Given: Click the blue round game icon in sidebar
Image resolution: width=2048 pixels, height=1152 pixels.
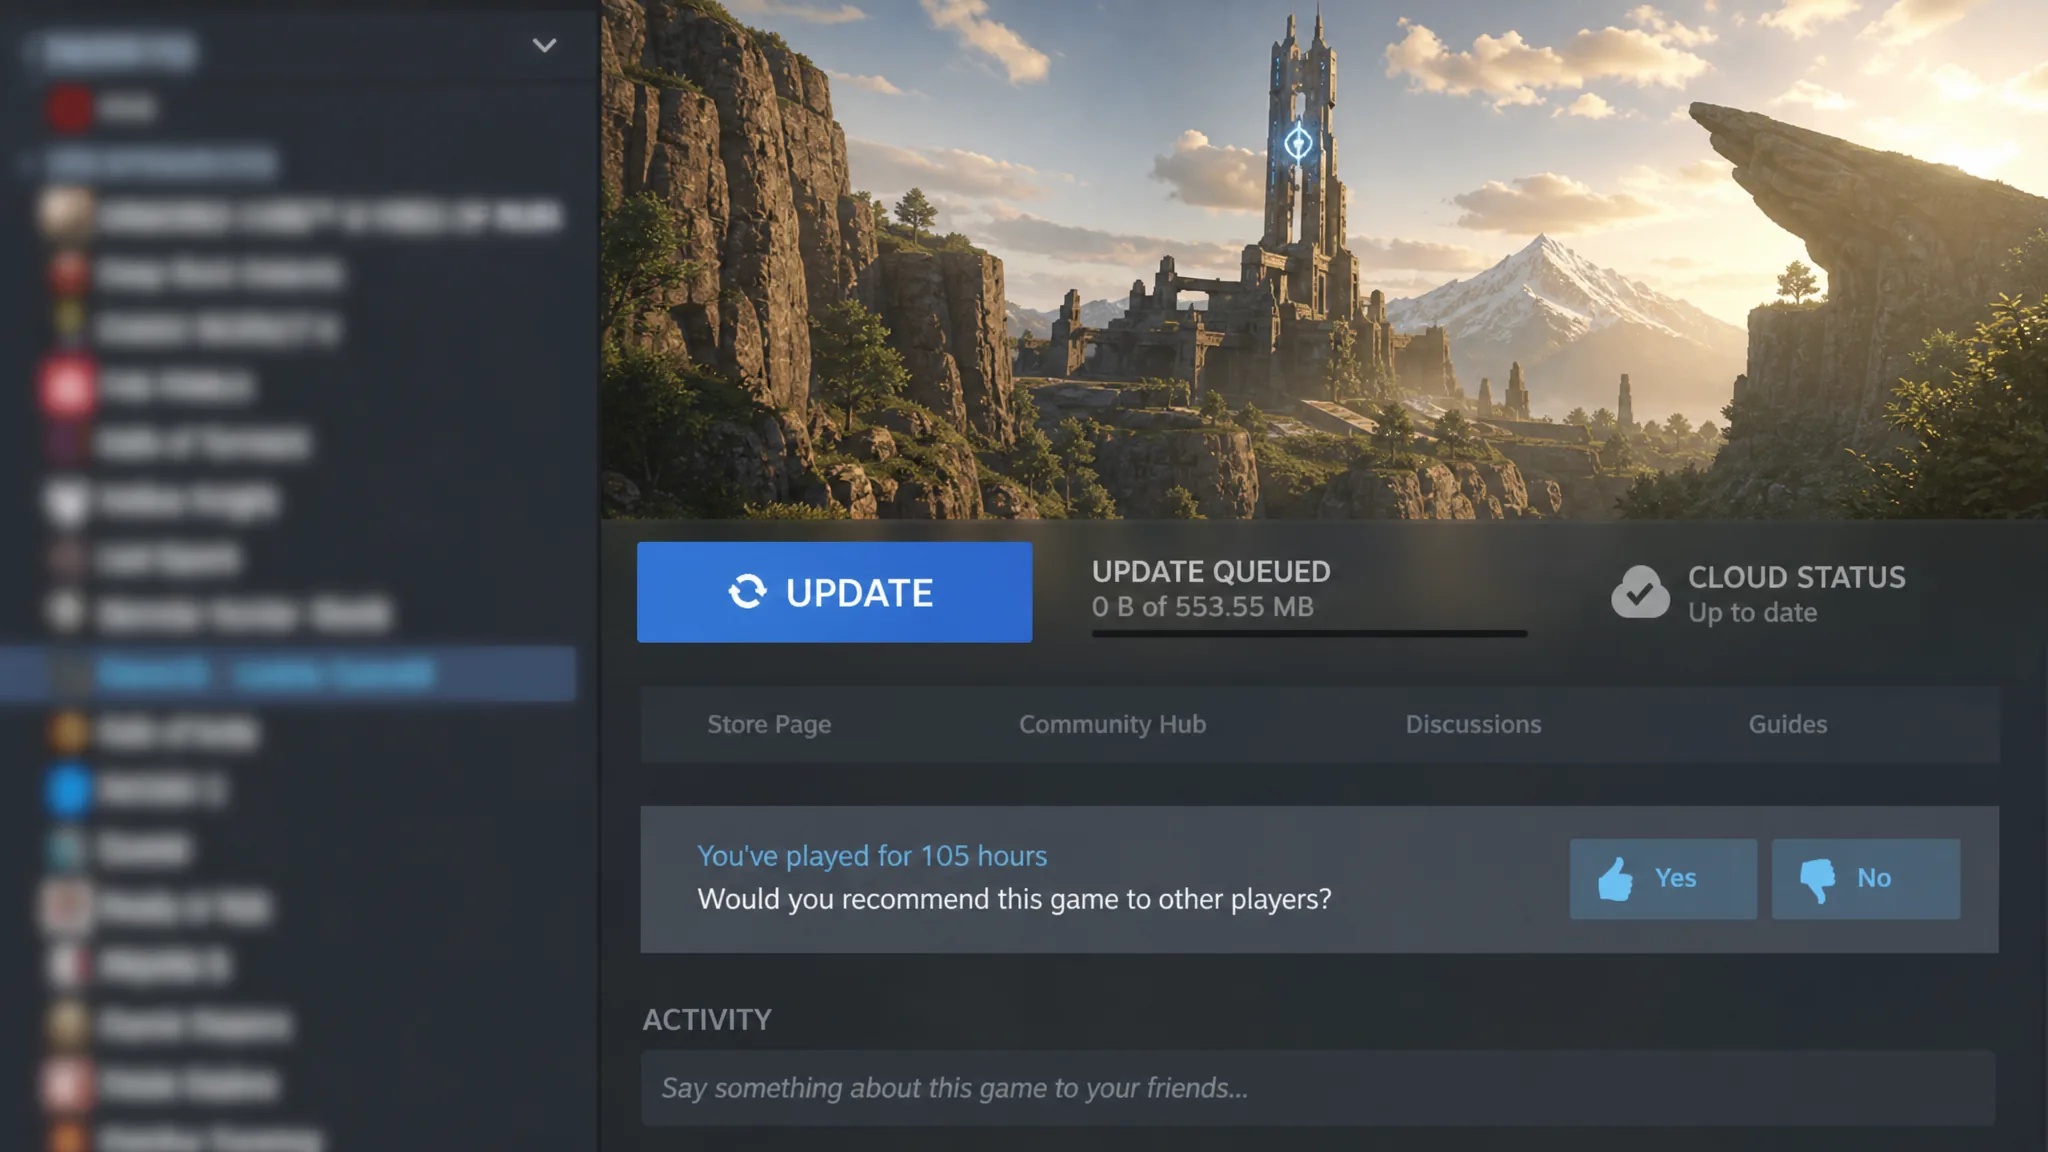Looking at the screenshot, I should 68,790.
